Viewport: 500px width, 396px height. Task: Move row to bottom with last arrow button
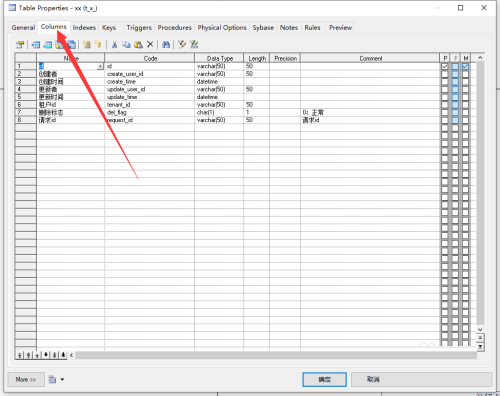point(63,355)
